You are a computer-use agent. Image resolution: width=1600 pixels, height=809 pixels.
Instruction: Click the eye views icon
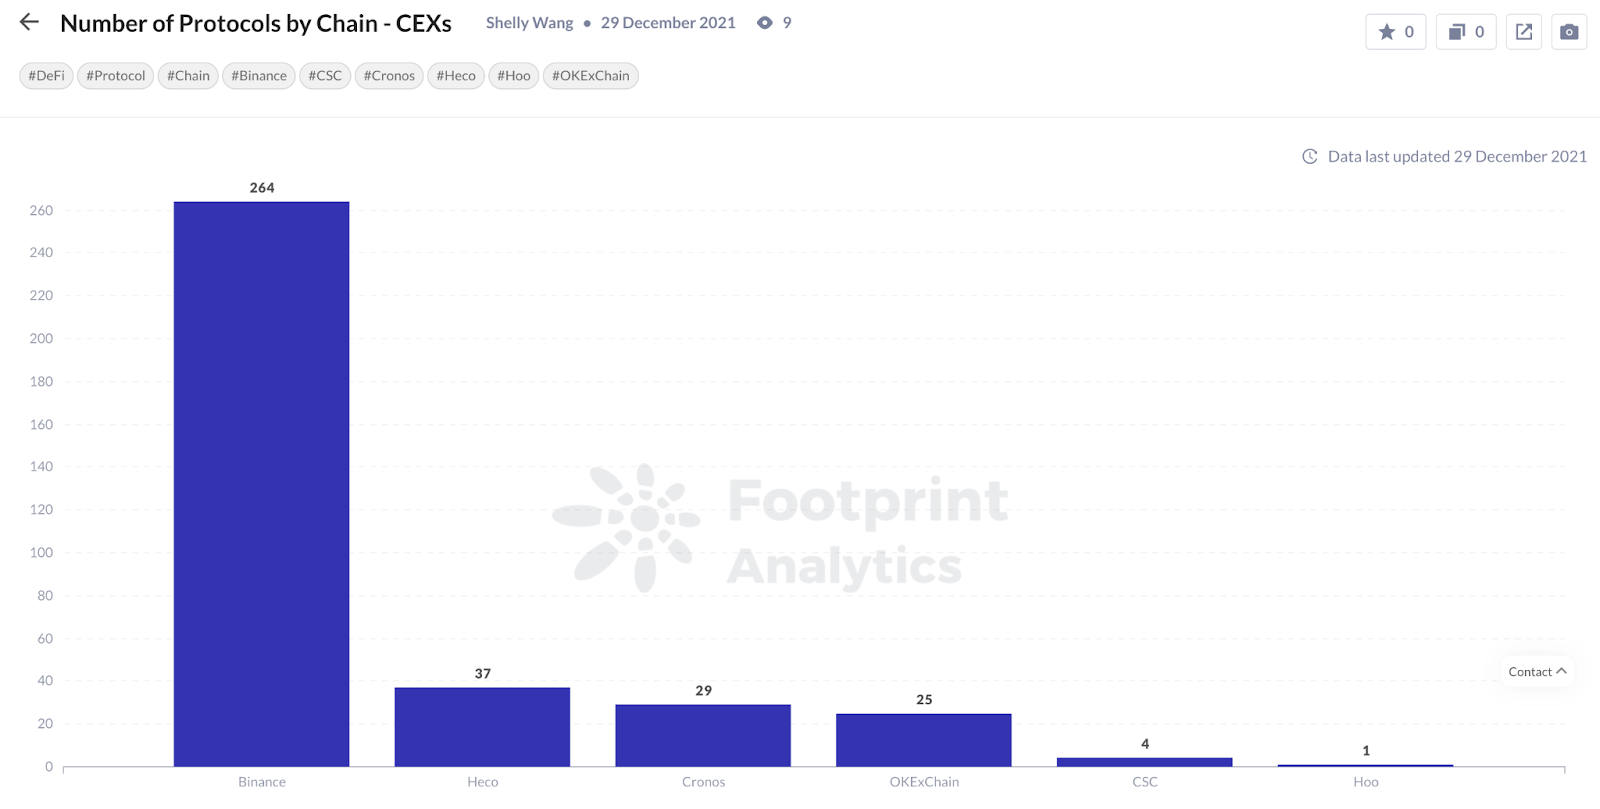[x=765, y=23]
